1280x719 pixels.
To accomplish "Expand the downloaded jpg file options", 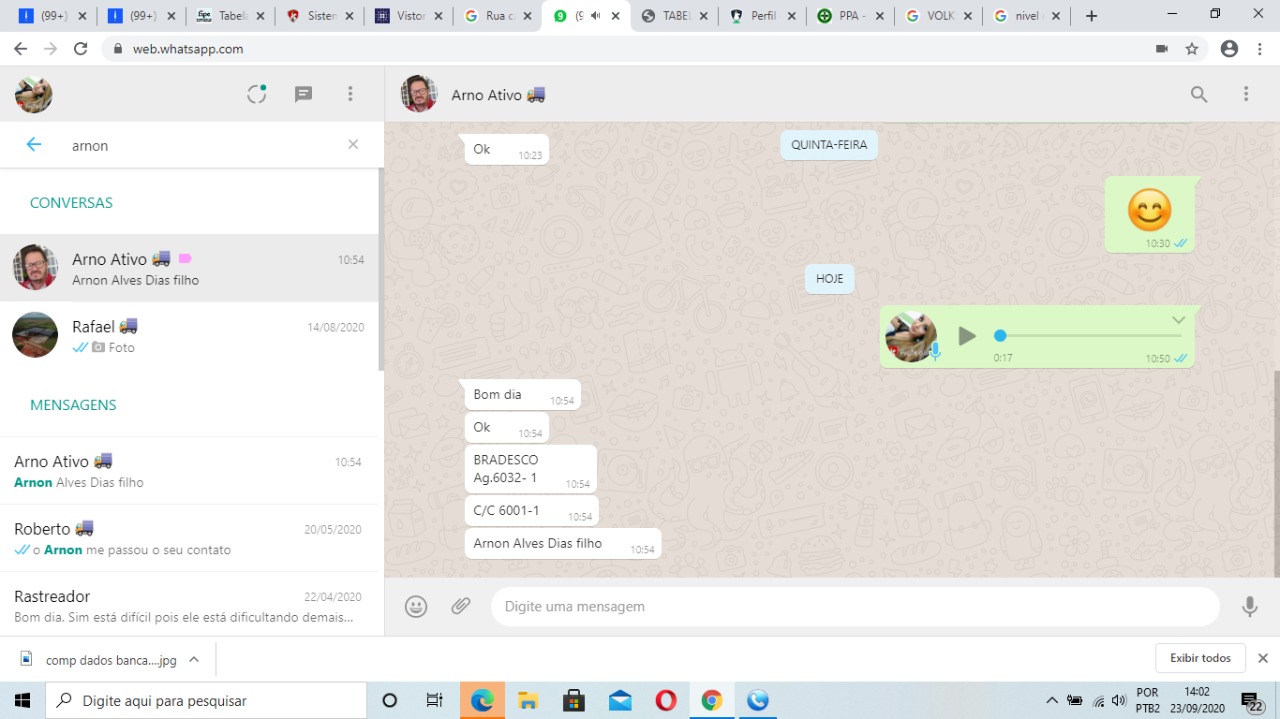I will click(x=194, y=659).
